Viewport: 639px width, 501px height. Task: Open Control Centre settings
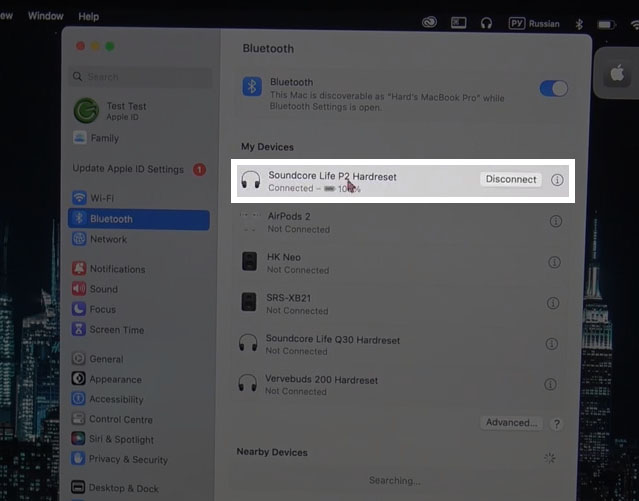click(112, 419)
